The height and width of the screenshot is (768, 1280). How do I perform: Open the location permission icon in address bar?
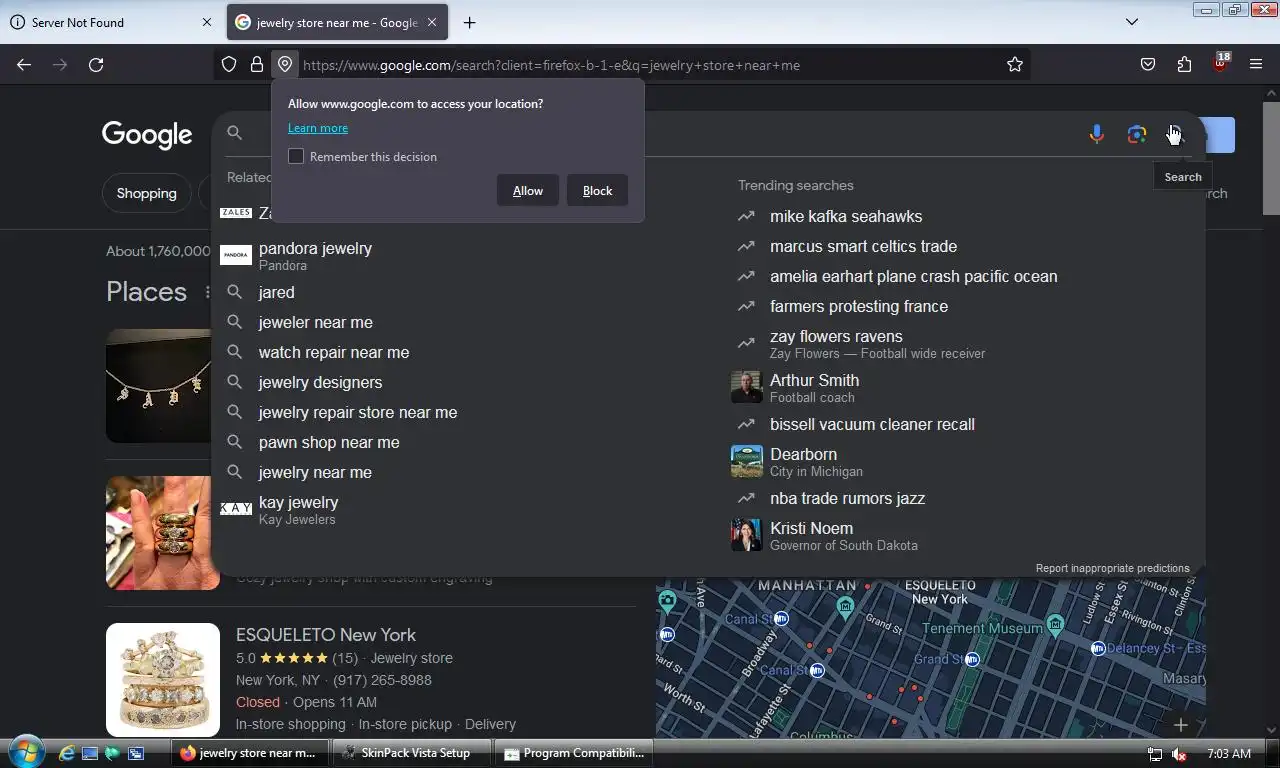(x=285, y=65)
